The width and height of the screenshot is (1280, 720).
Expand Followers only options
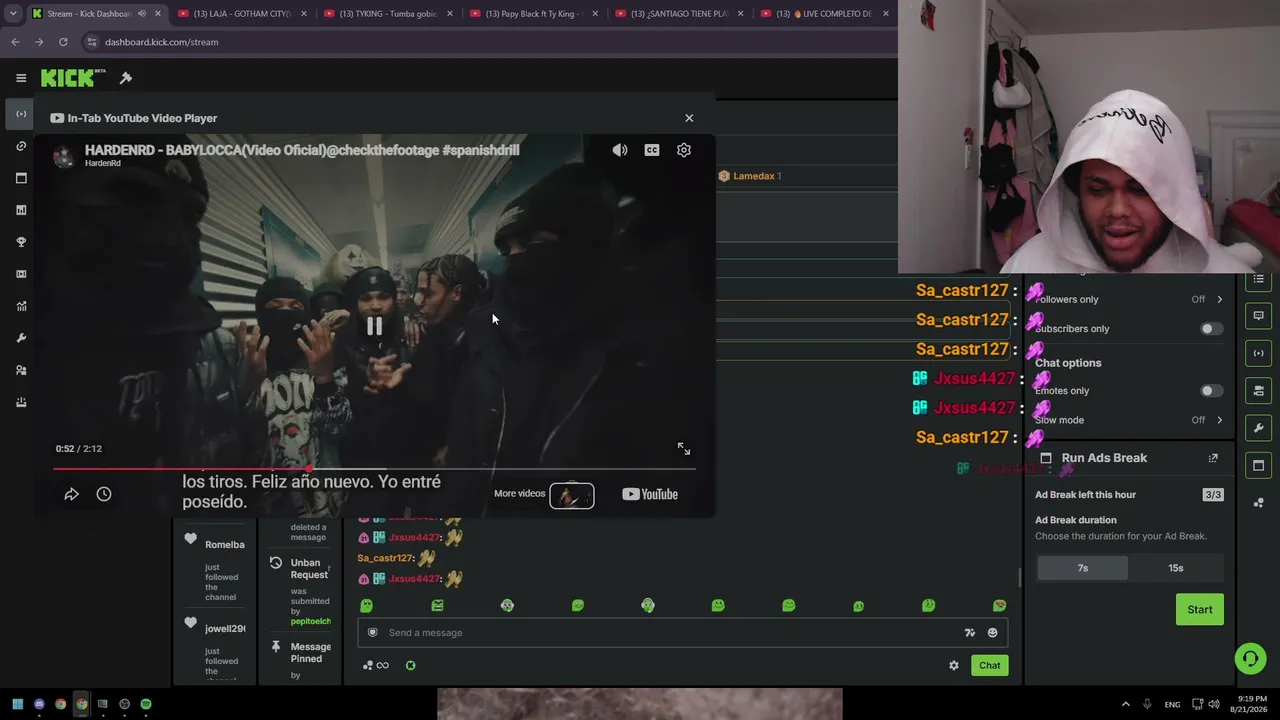pos(1219,299)
